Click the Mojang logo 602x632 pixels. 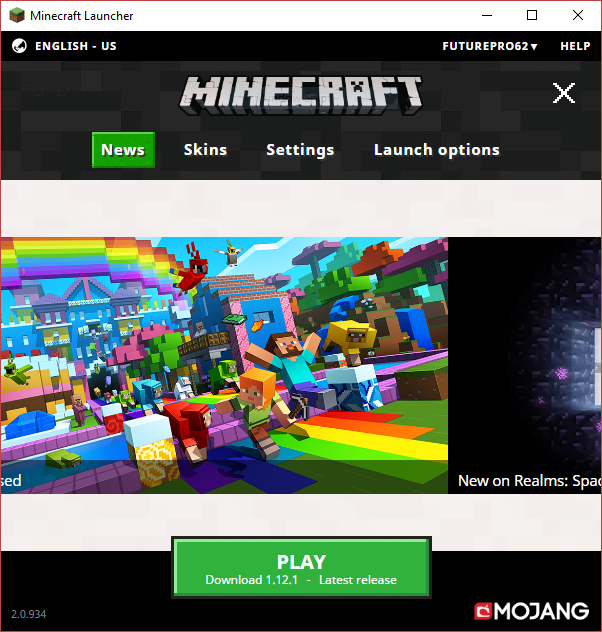(531, 611)
